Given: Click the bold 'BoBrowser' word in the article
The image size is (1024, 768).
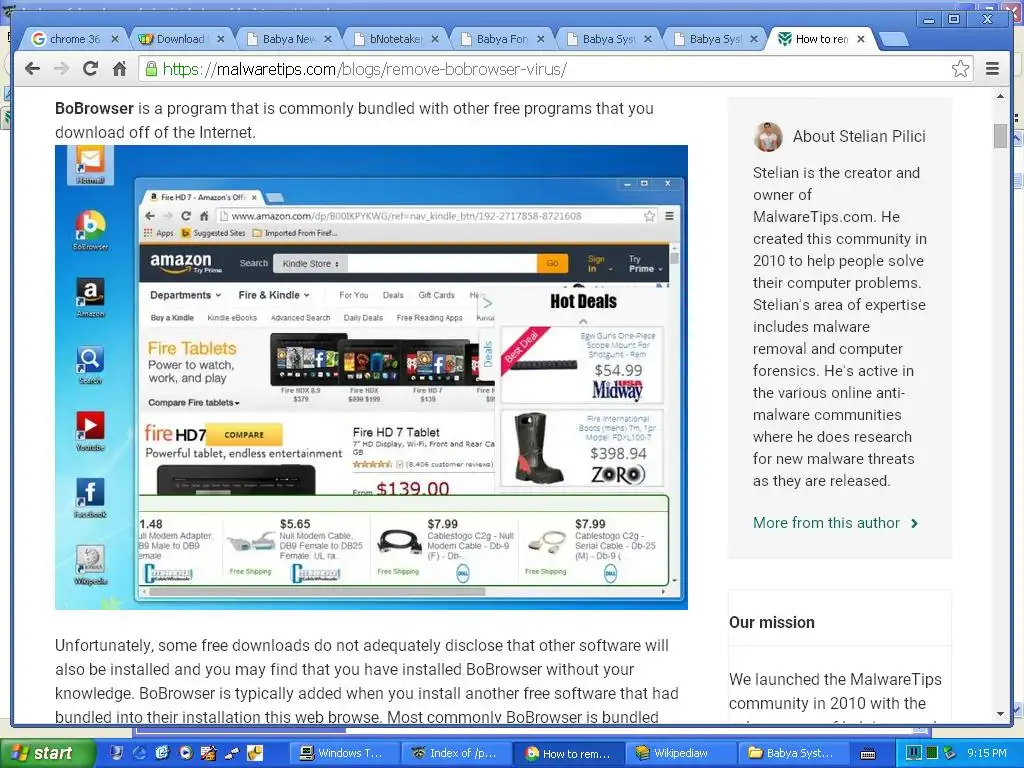Looking at the screenshot, I should click(x=94, y=108).
